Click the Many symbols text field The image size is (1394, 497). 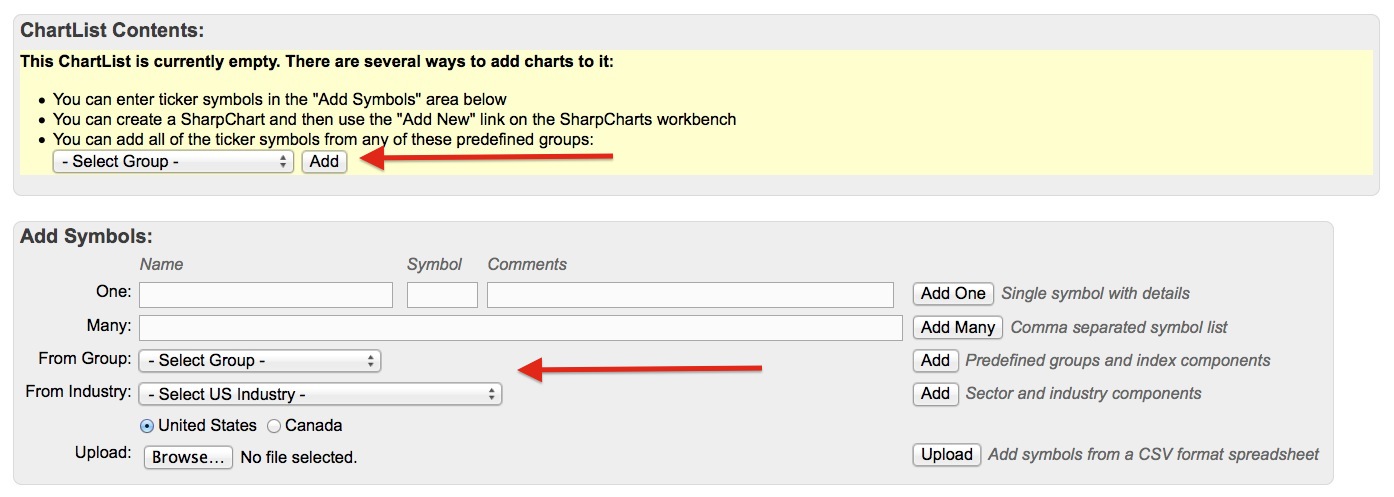pos(521,327)
